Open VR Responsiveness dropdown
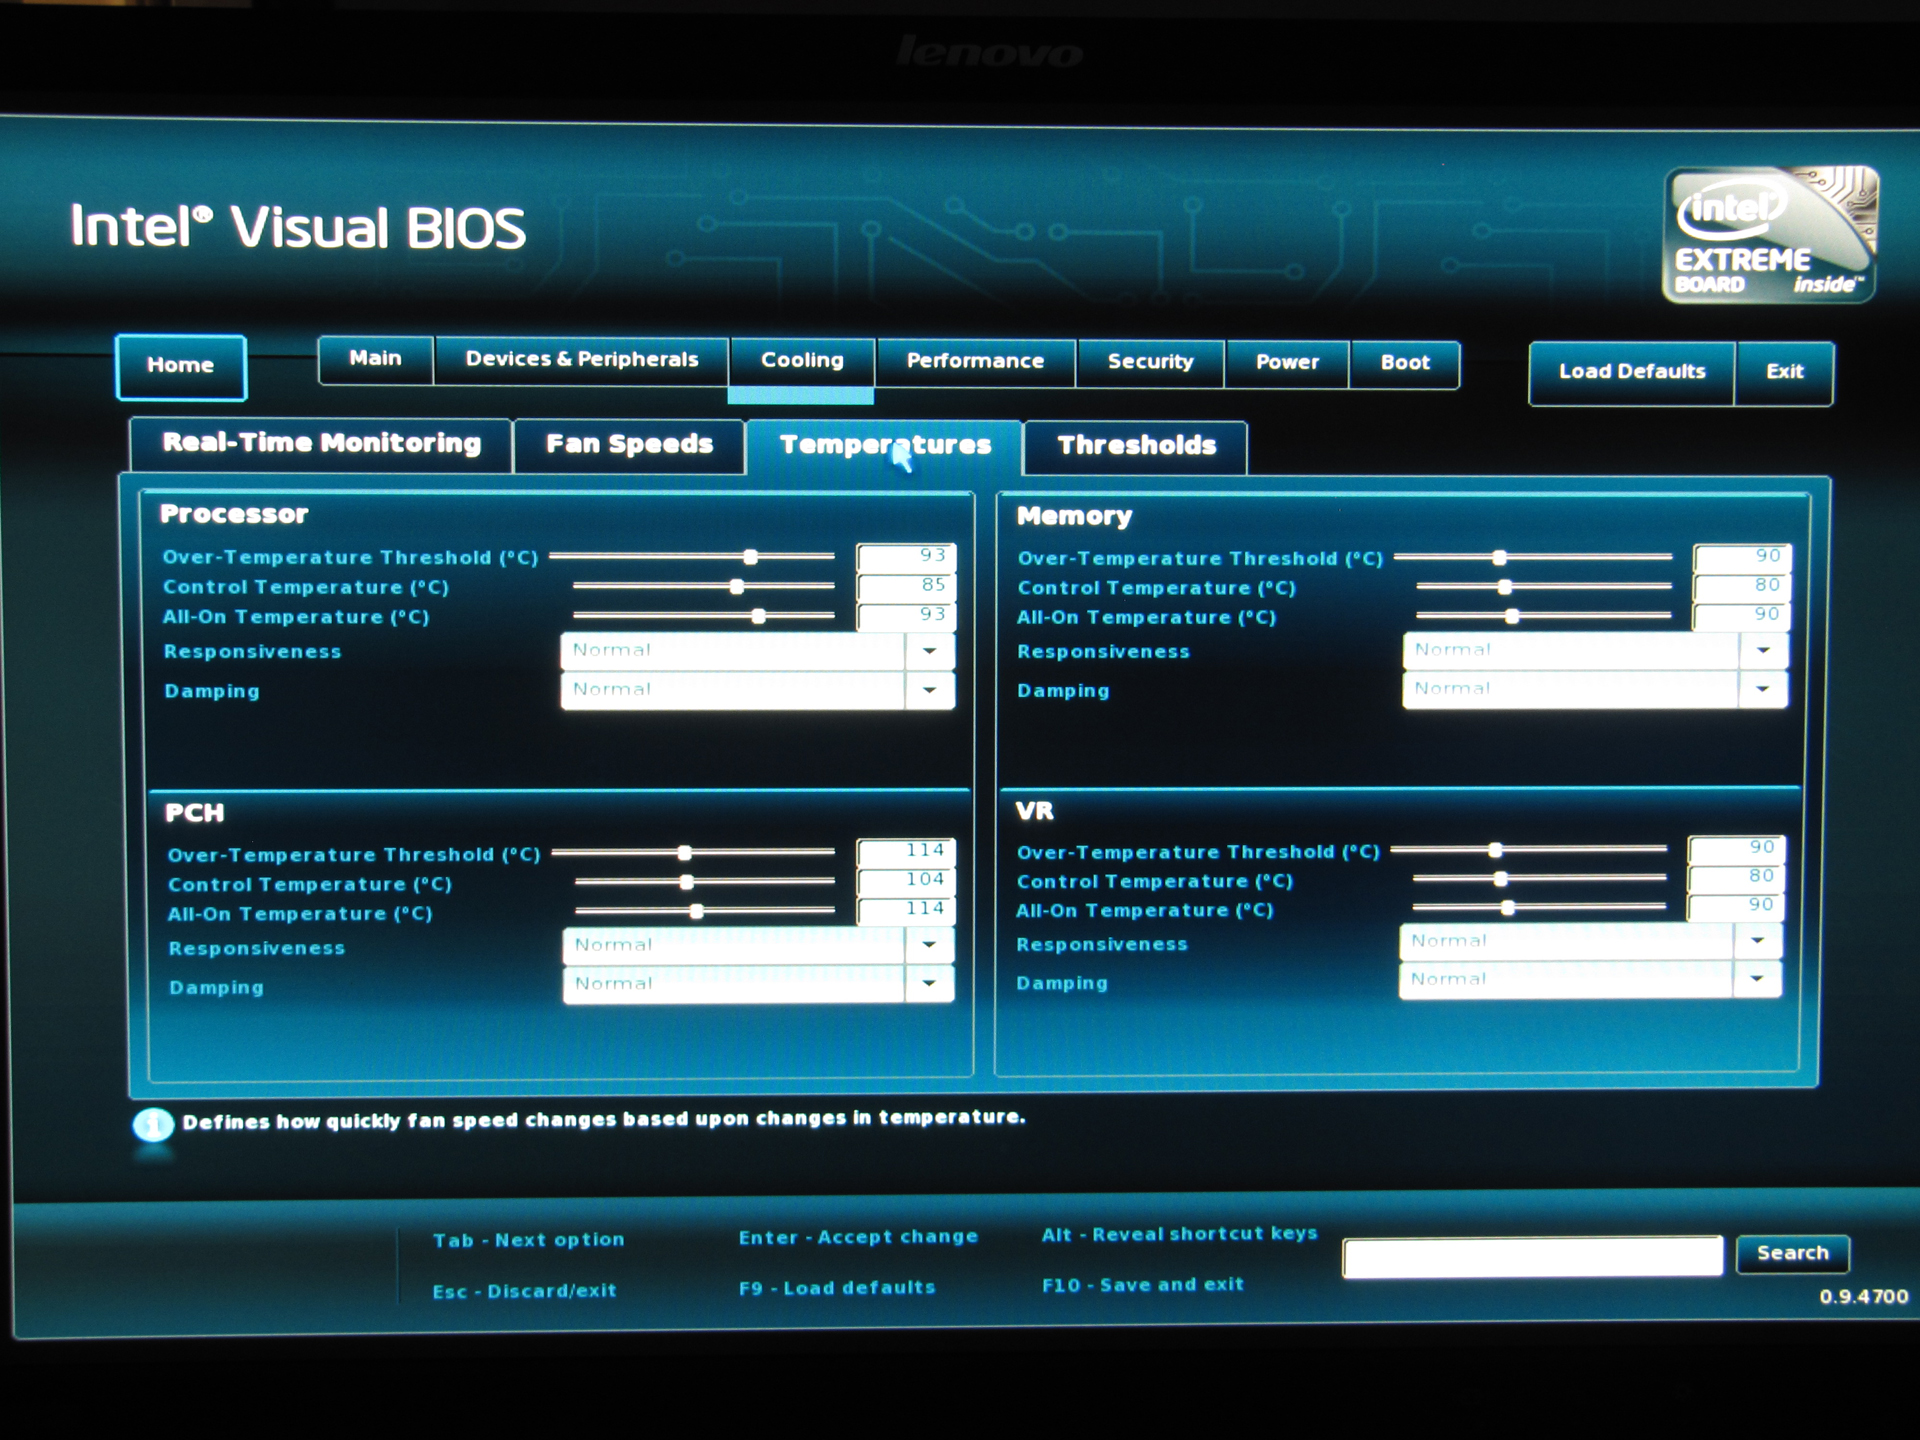Viewport: 1920px width, 1440px height. click(1590, 941)
